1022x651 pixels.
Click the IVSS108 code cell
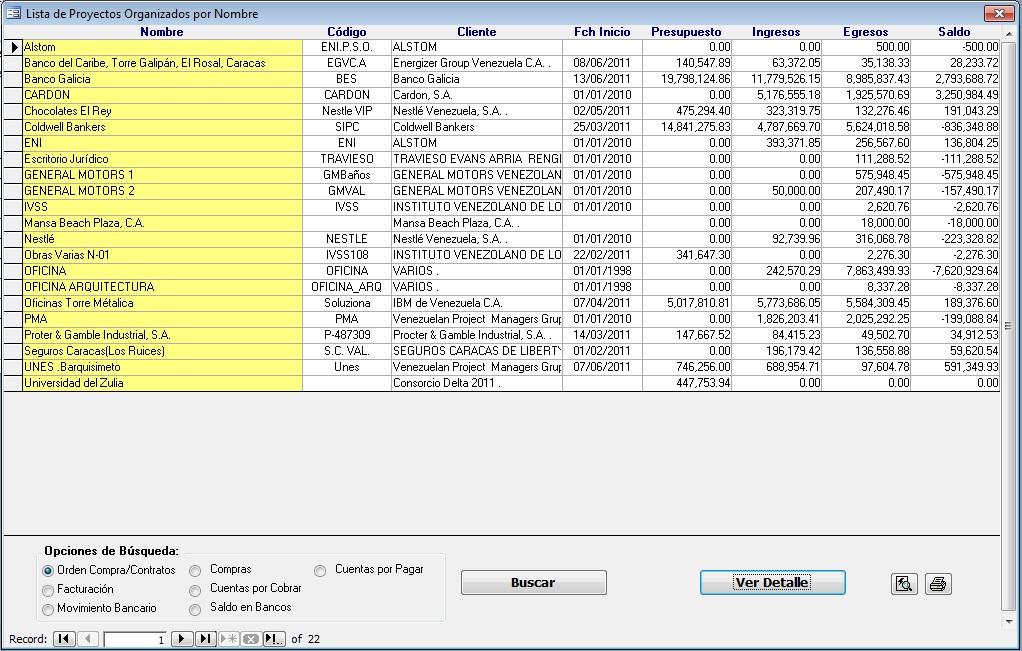click(x=347, y=255)
